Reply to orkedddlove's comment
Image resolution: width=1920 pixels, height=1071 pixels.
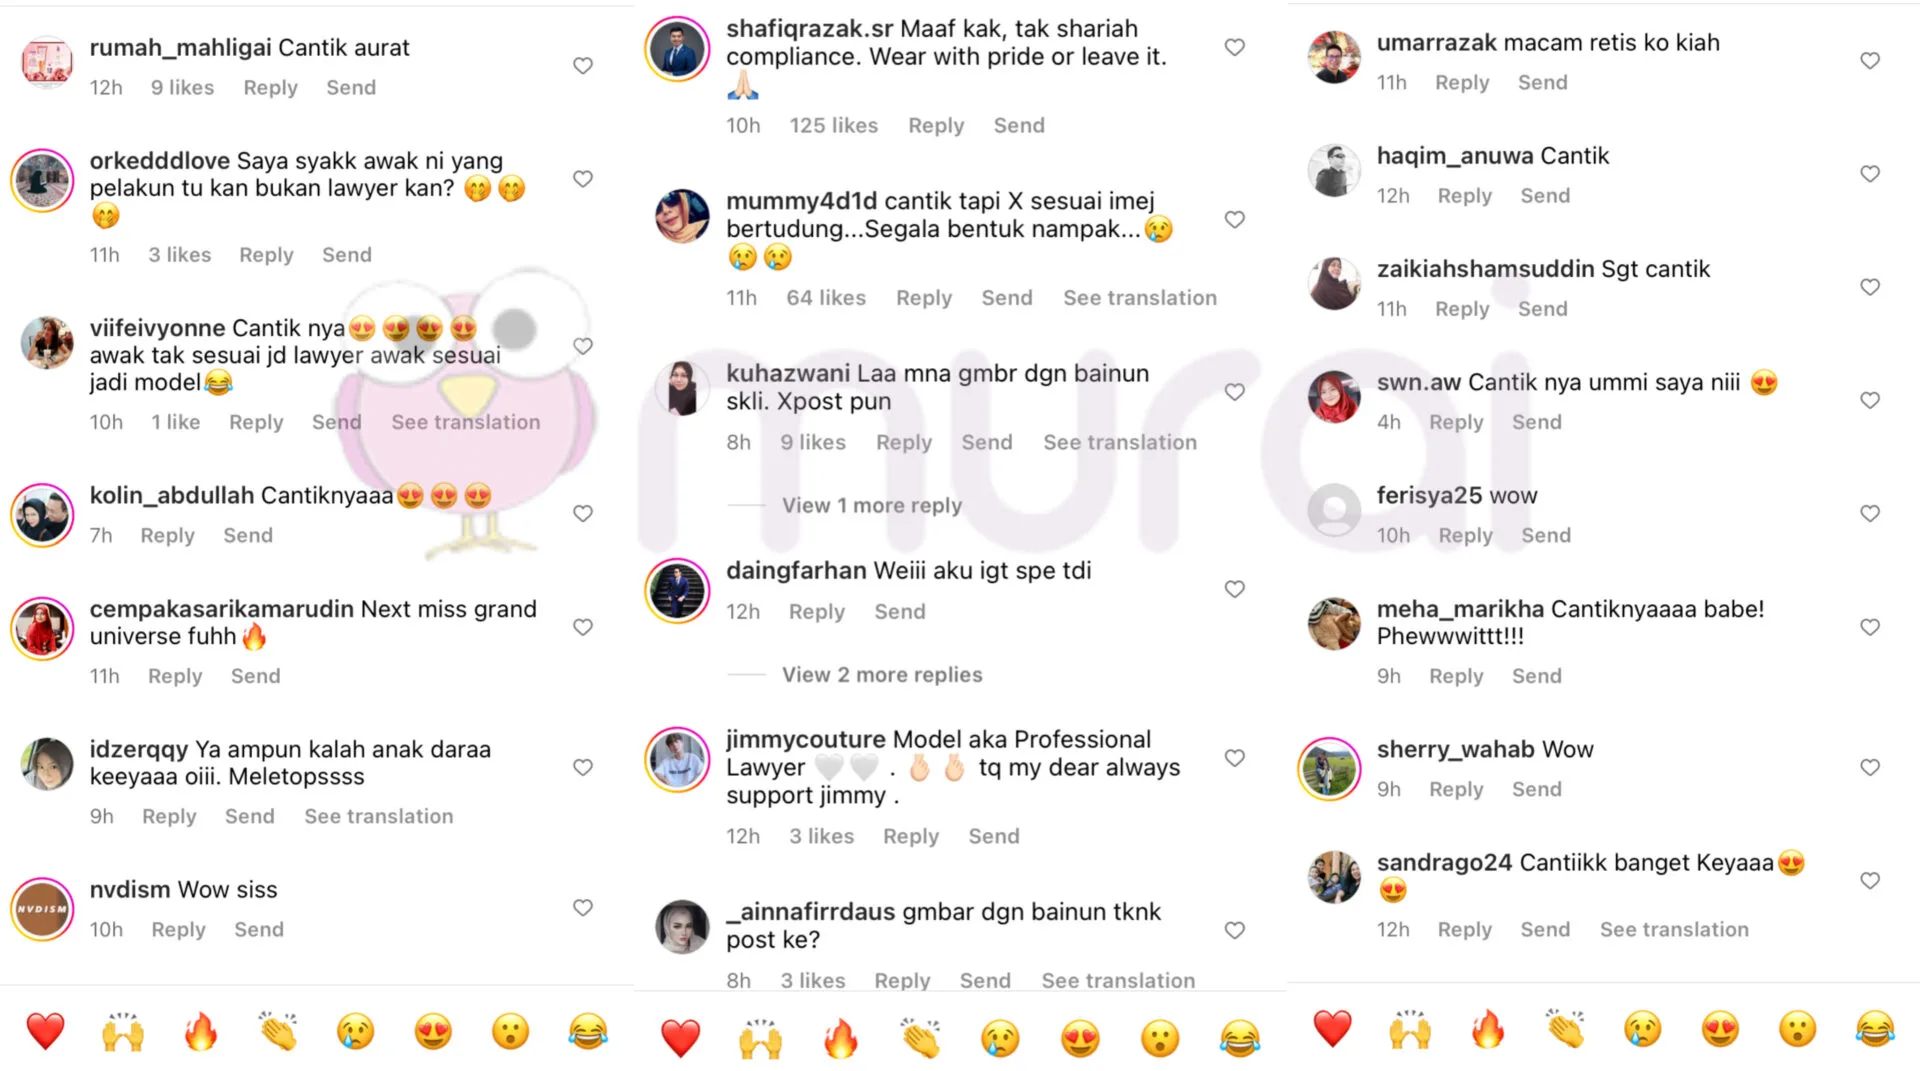coord(266,255)
